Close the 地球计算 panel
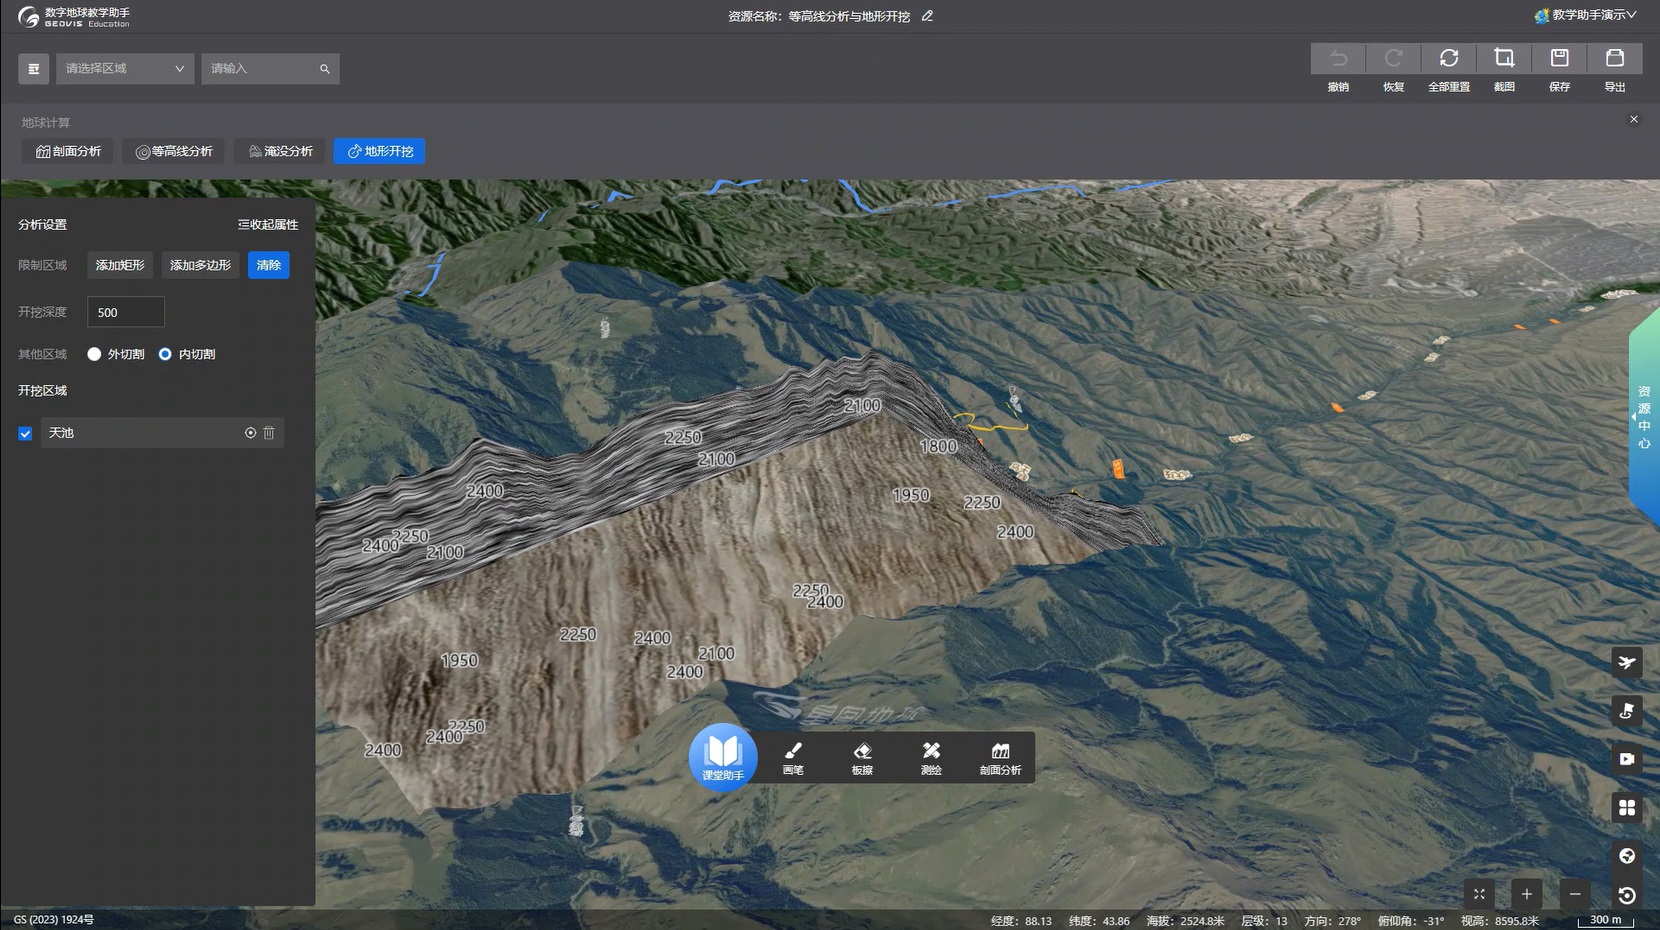 tap(1634, 119)
